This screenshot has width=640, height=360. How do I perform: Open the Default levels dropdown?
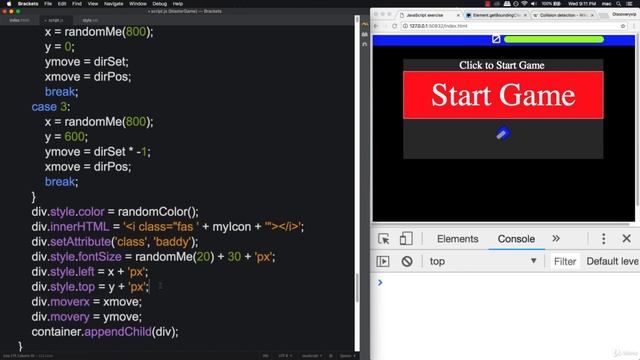612,261
